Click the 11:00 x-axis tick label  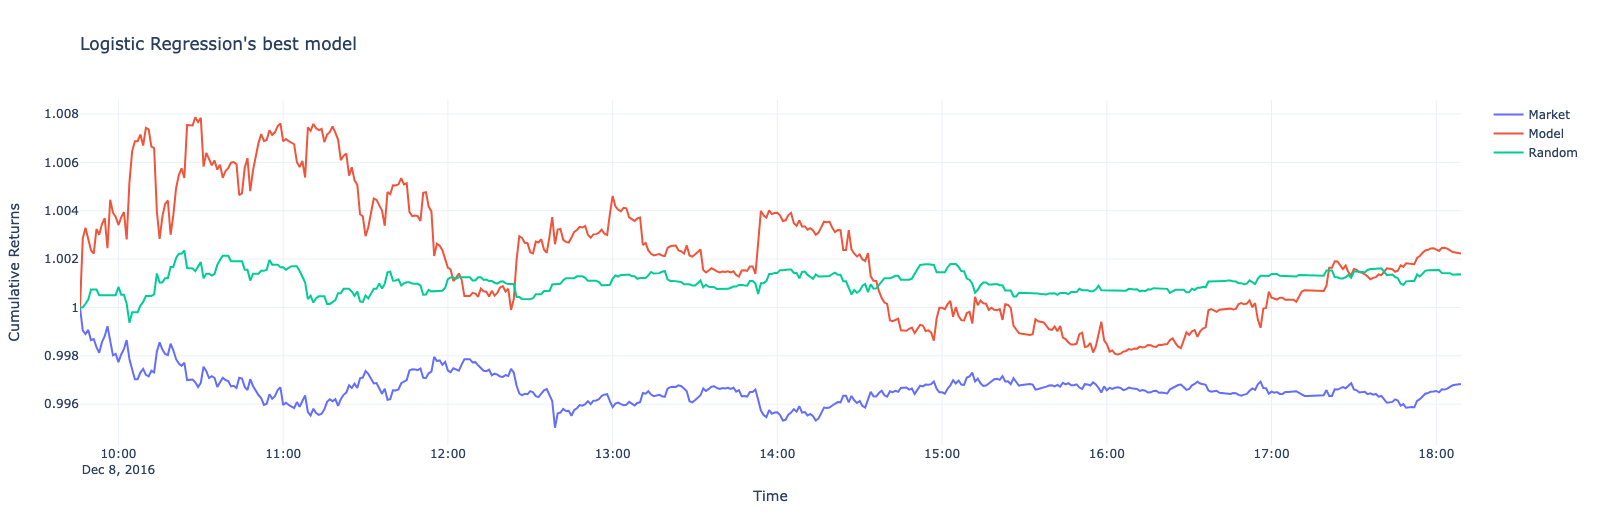(x=283, y=454)
